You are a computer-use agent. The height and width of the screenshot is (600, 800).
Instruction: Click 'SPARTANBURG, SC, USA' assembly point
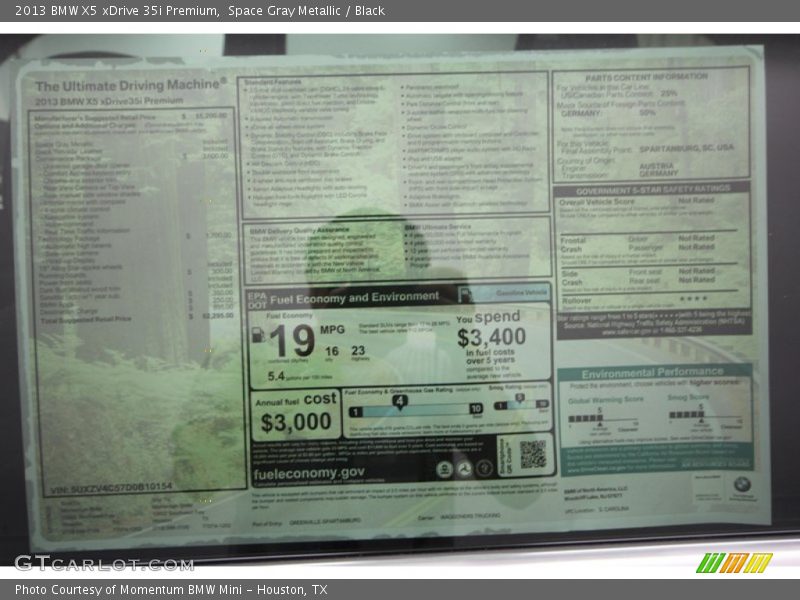686,148
